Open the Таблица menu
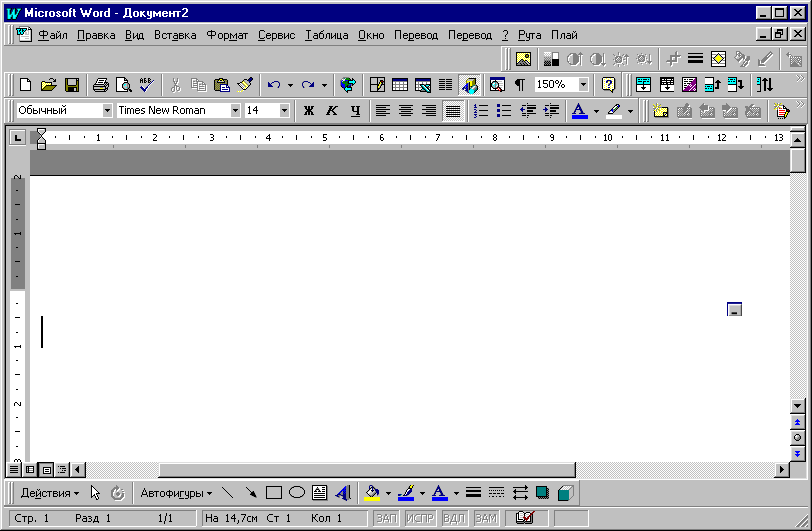 pos(326,35)
